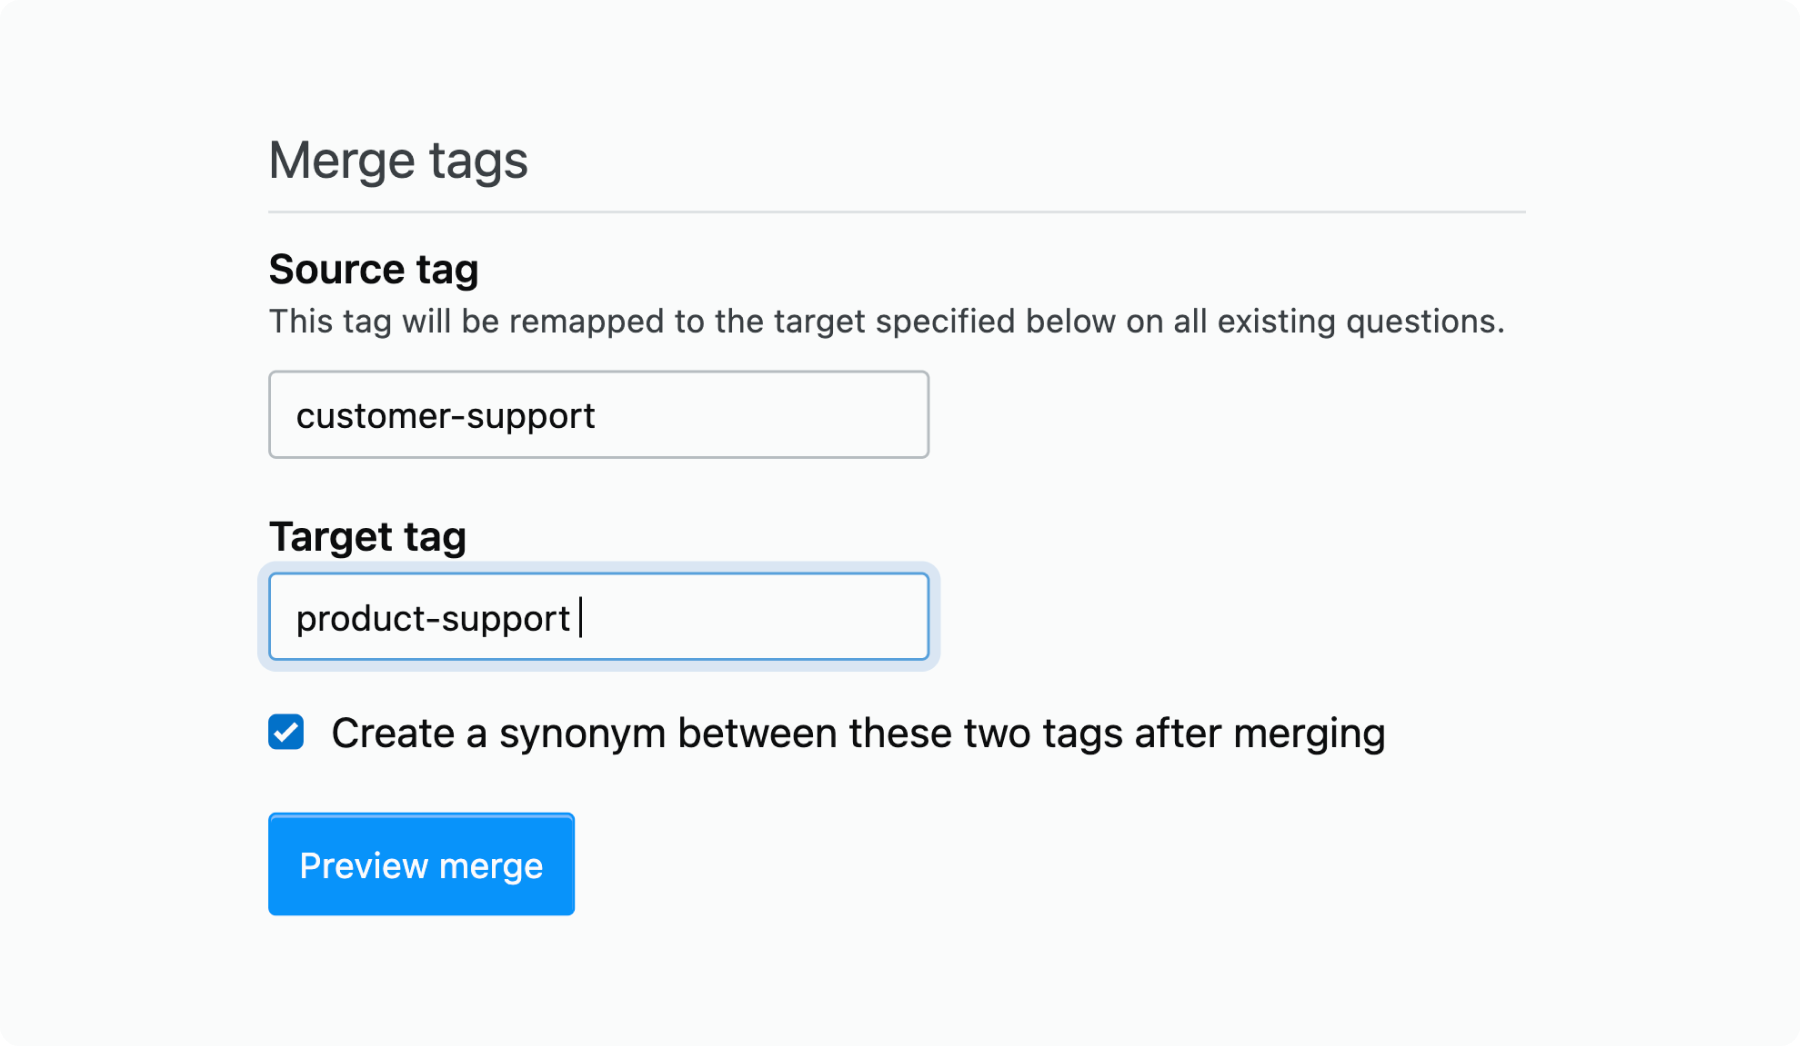Image resolution: width=1800 pixels, height=1046 pixels.
Task: Click 'Preview' text on the blue button
Action: (364, 865)
